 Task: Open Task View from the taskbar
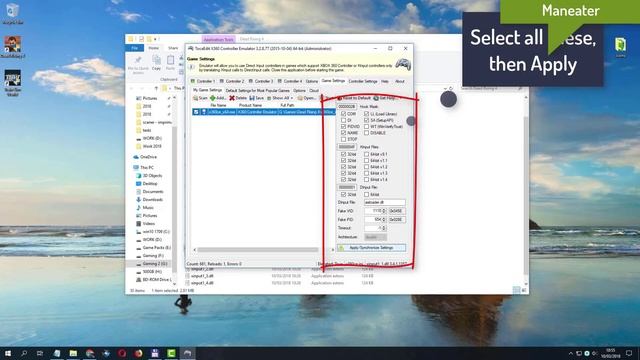click(x=40, y=353)
